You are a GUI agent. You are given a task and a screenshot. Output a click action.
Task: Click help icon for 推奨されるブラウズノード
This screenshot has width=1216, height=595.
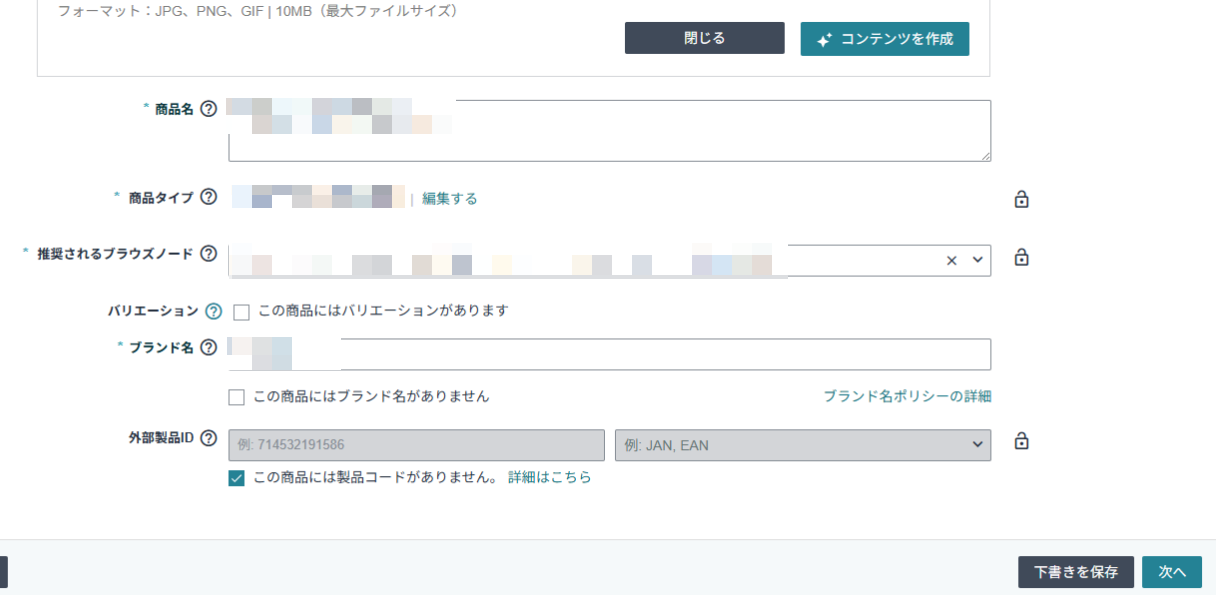point(209,254)
